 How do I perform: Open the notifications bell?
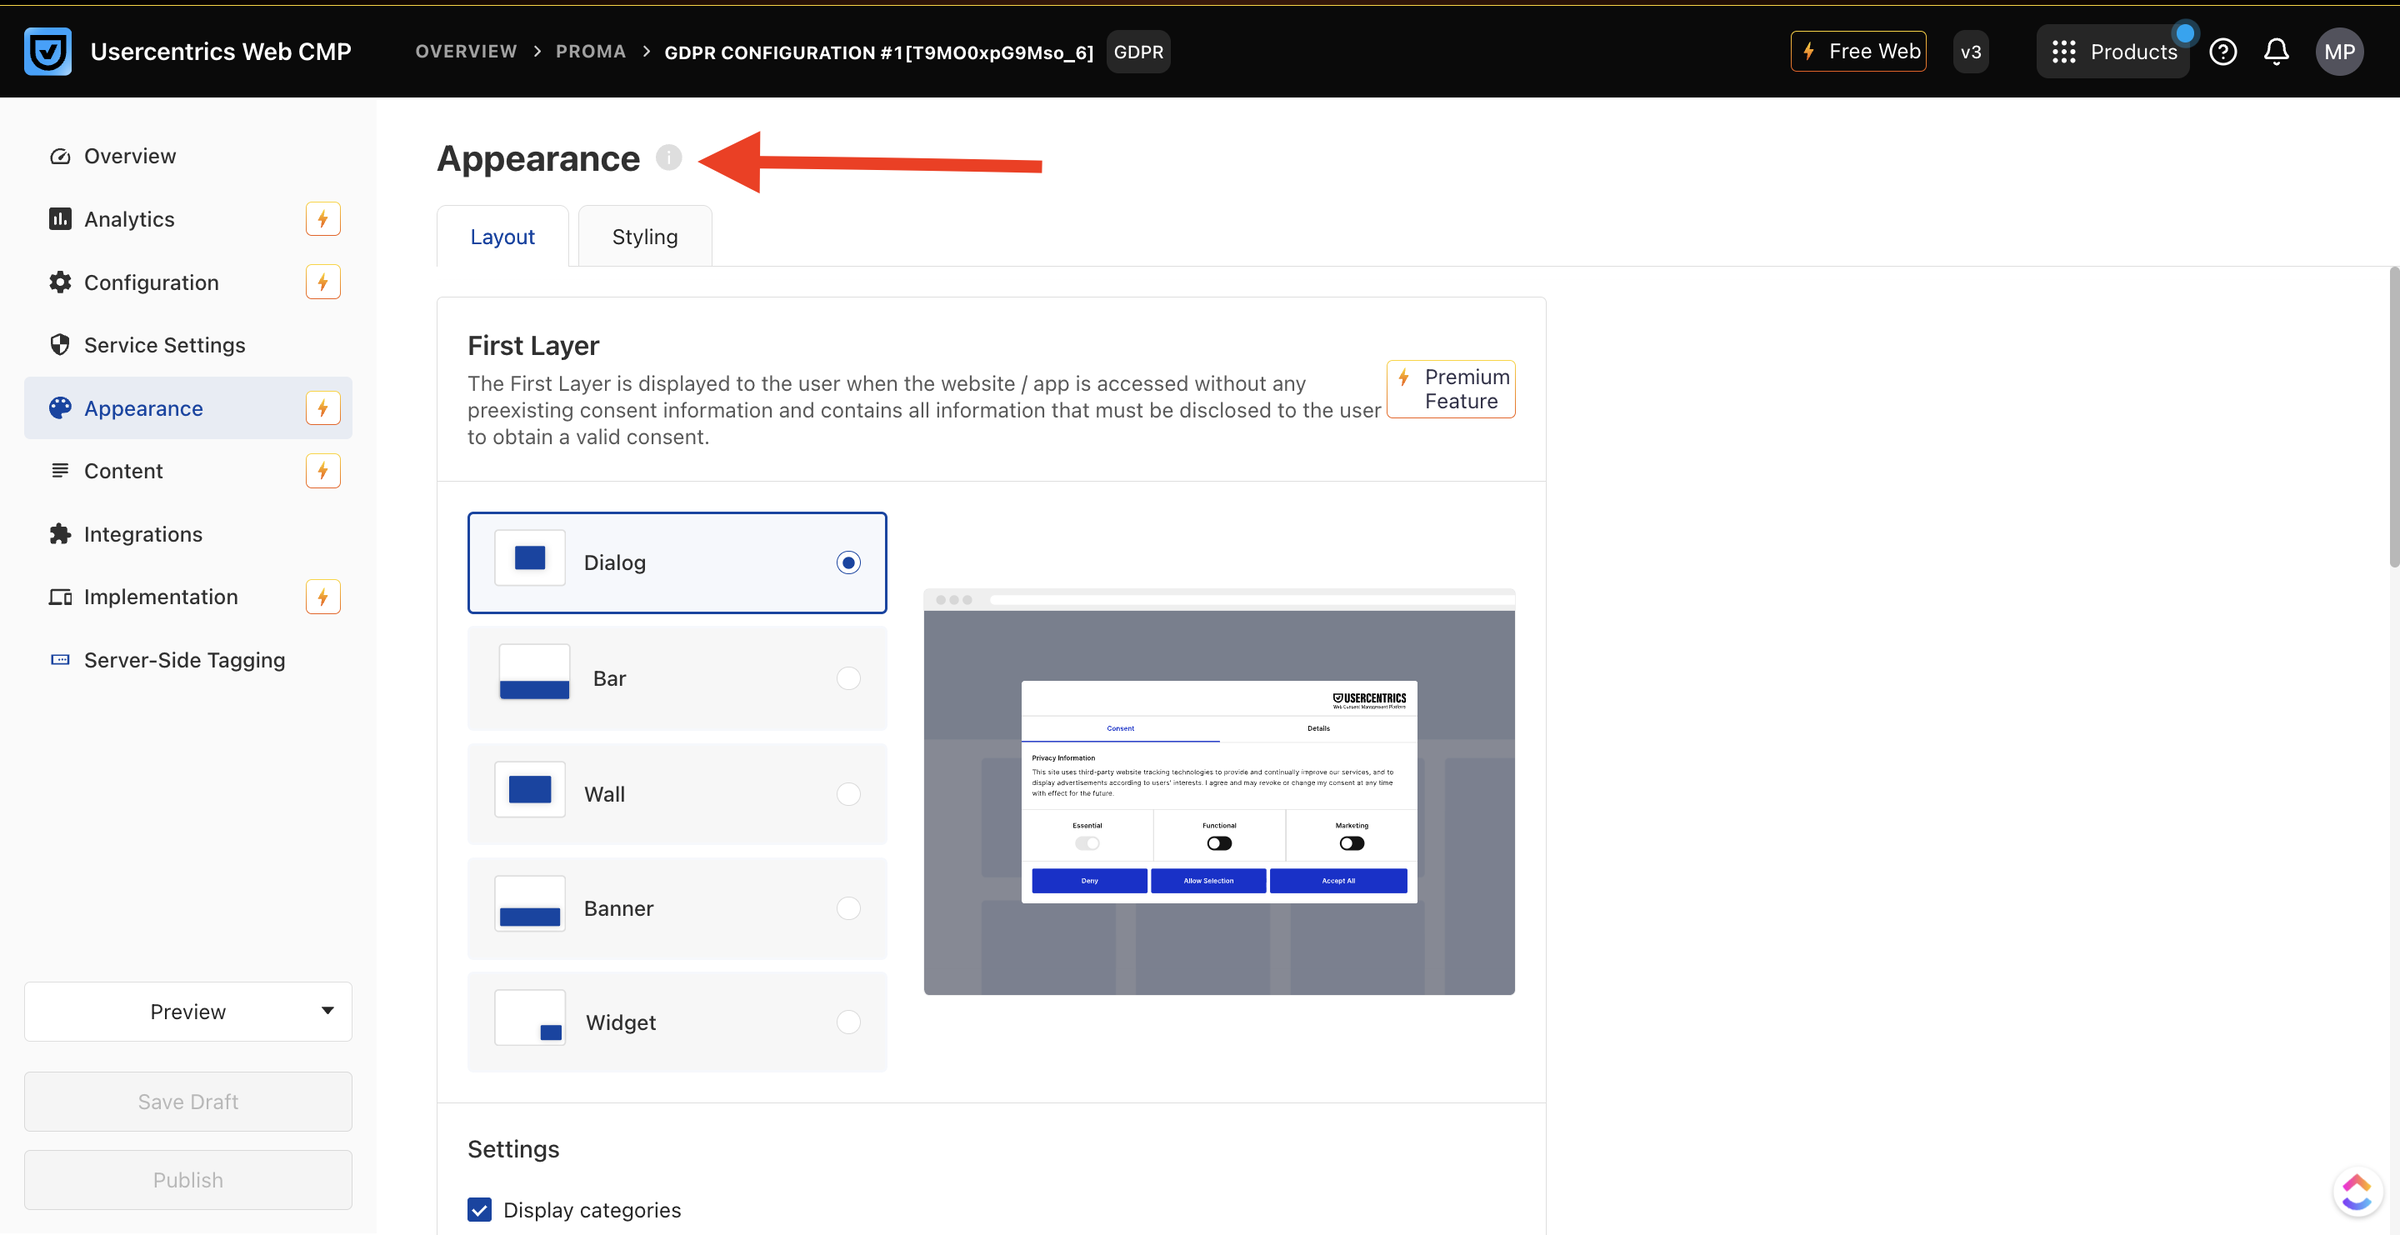pos(2277,52)
